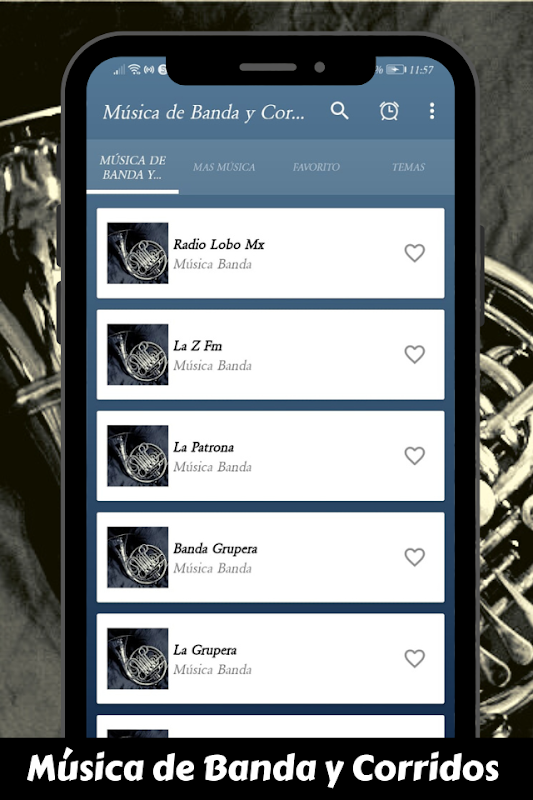Switch to the Favorito tab
Screen dimensions: 533x800
(316, 167)
